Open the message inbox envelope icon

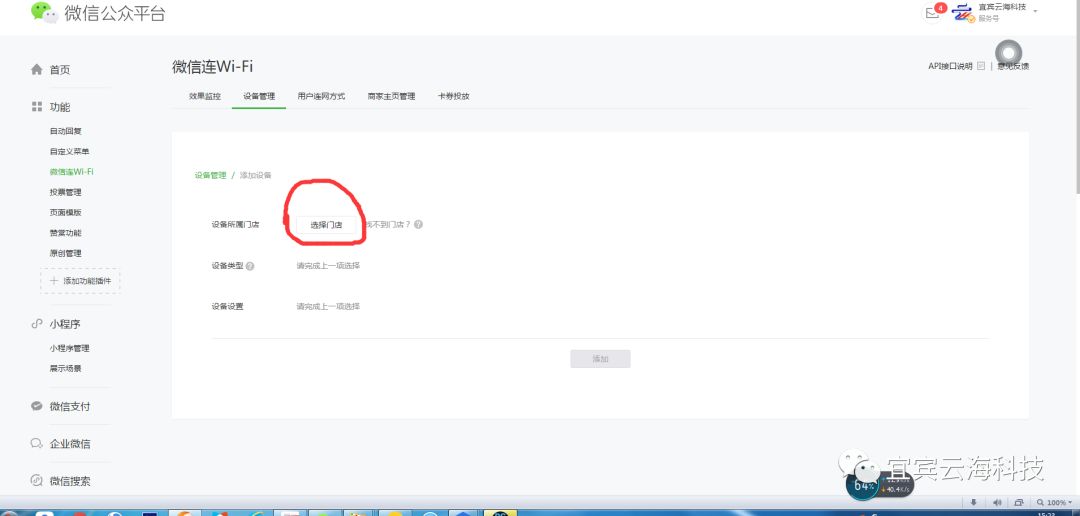coord(932,13)
